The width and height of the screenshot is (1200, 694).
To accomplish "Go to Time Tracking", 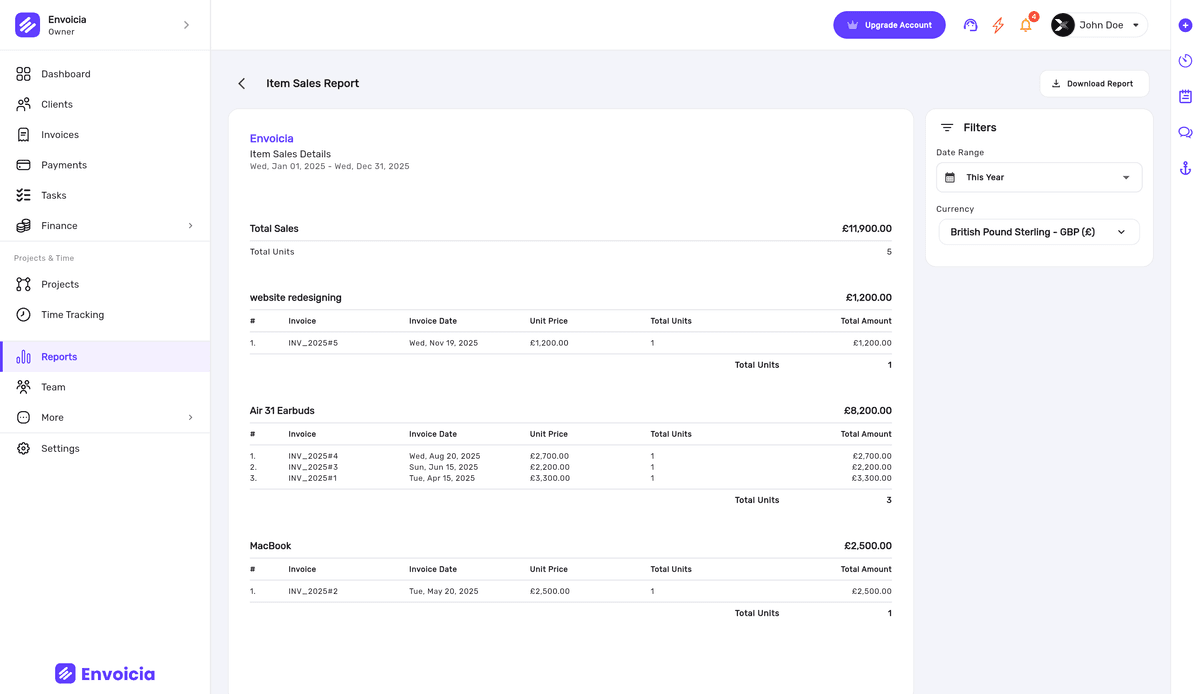I will click(72, 315).
